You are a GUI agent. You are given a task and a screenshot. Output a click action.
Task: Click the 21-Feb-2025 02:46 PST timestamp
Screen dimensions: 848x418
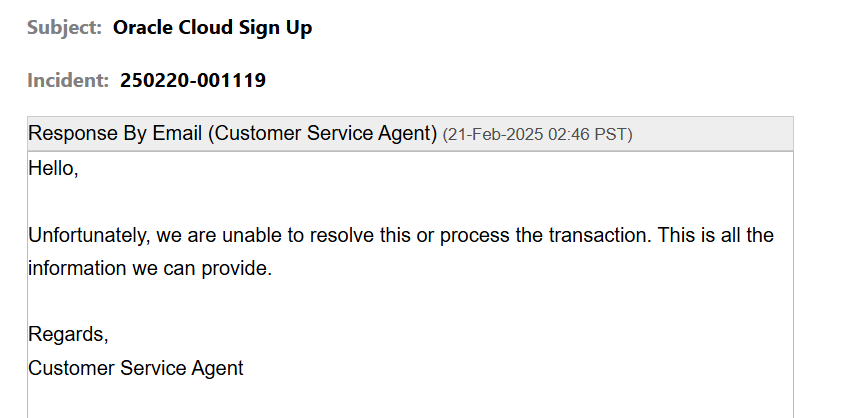pyautogui.click(x=538, y=135)
